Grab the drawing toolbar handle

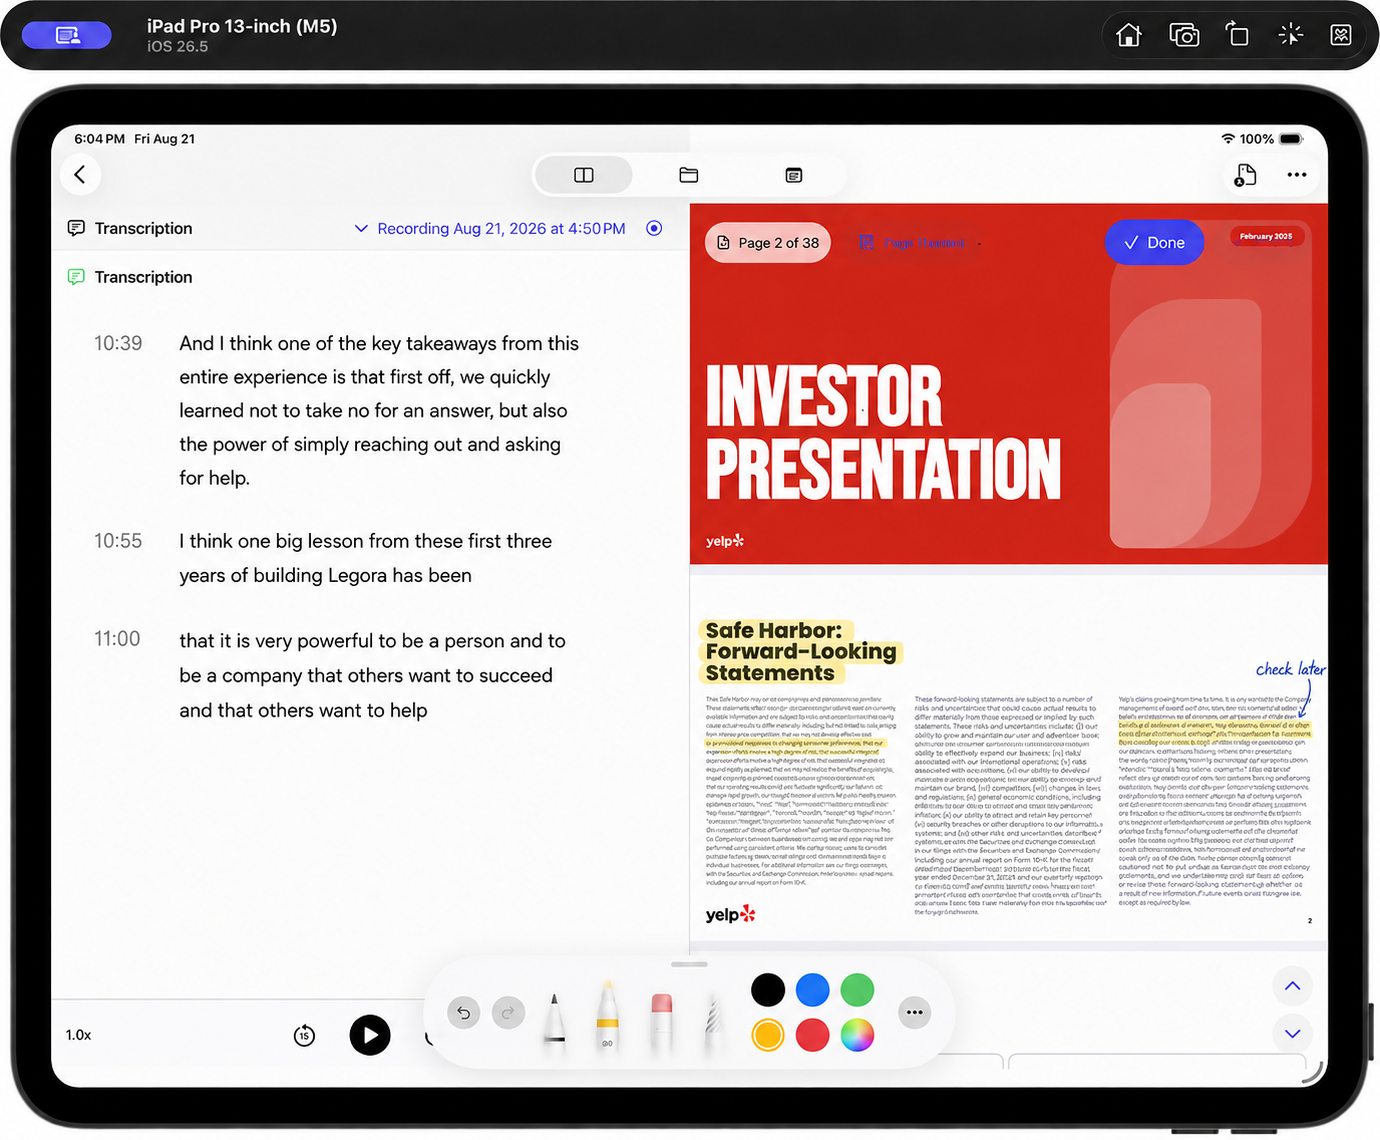pos(689,965)
